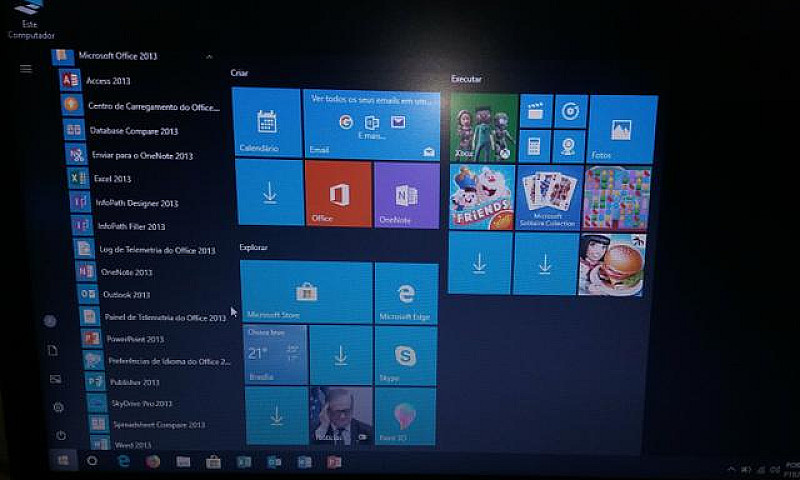
Task: Open Documents from the Start sidebar
Action: (x=53, y=350)
